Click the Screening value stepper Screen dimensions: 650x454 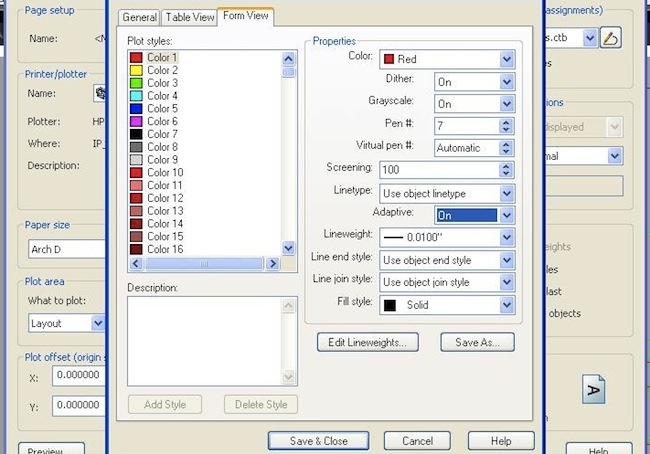point(507,170)
